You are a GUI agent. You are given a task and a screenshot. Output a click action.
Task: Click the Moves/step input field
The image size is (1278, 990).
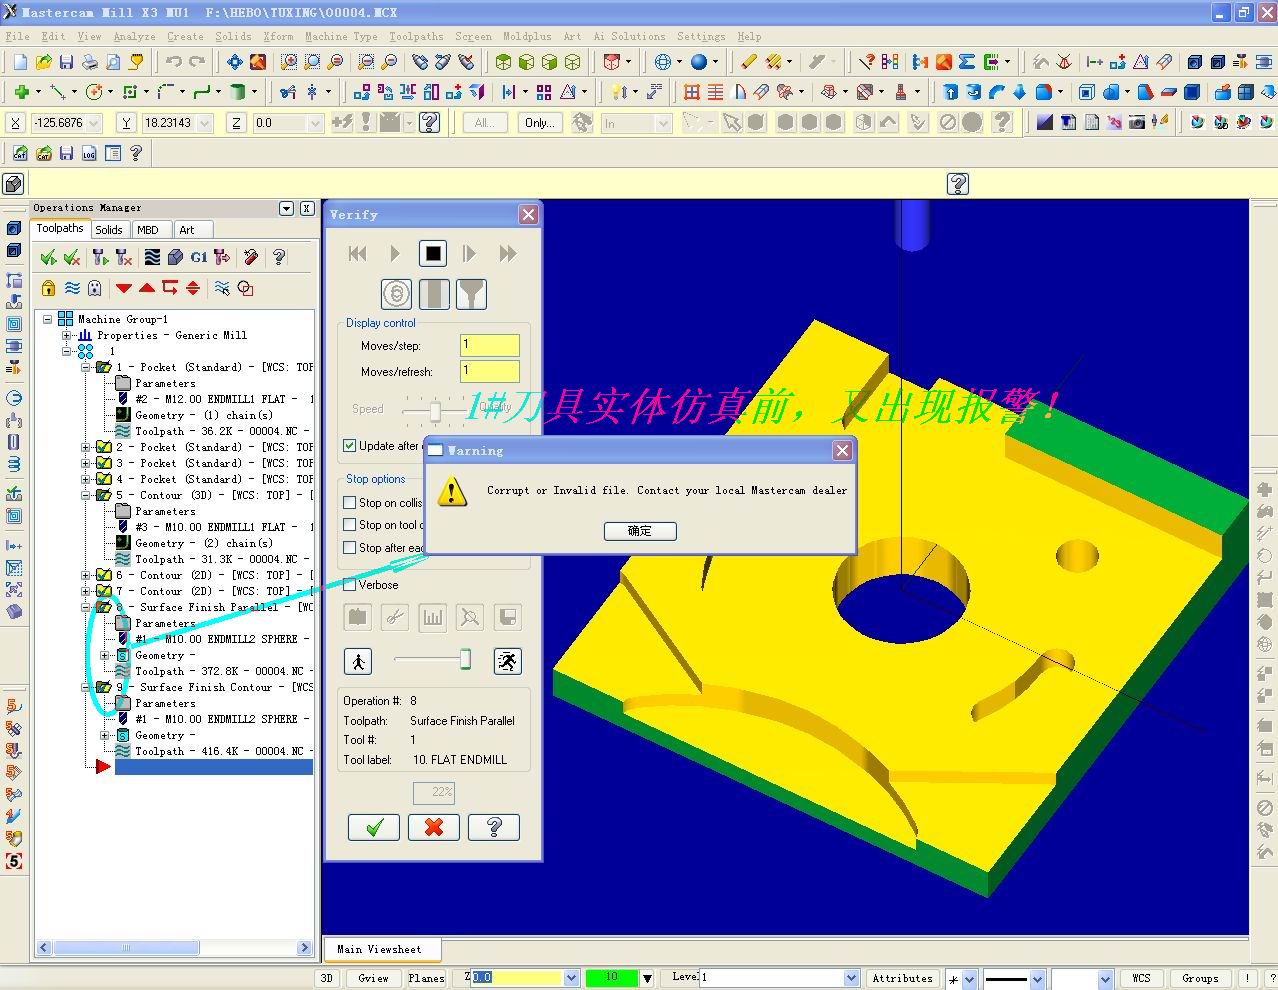[489, 345]
